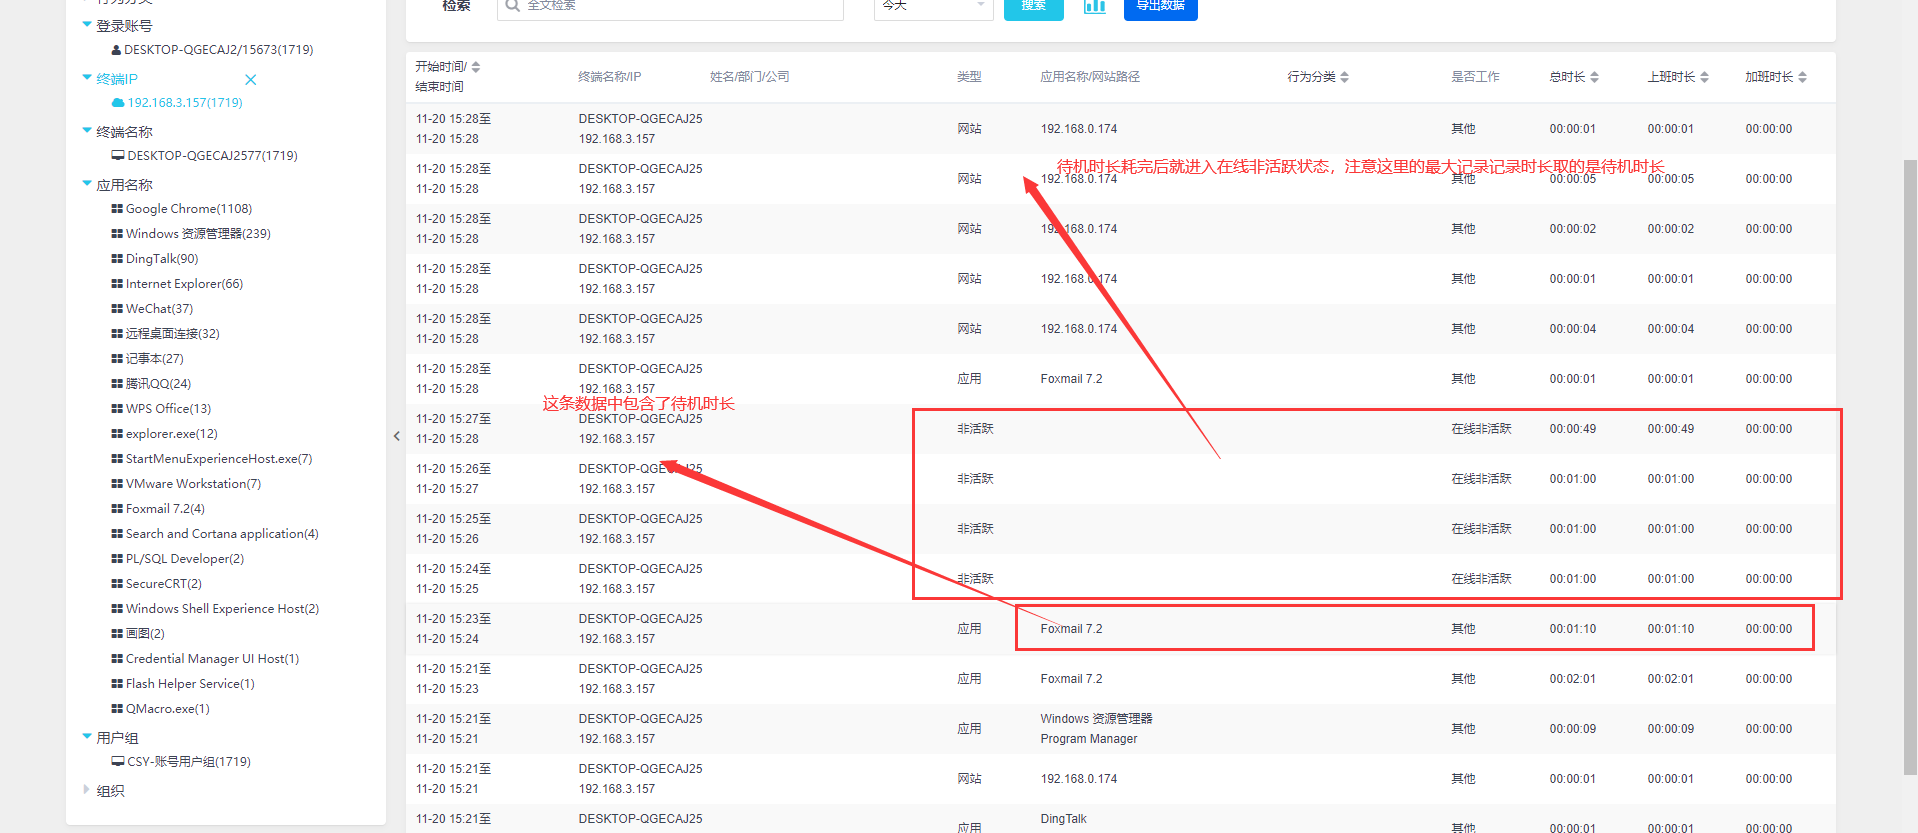Image resolution: width=1918 pixels, height=833 pixels.
Task: Filter by 记事本(27)
Action: tap(154, 359)
